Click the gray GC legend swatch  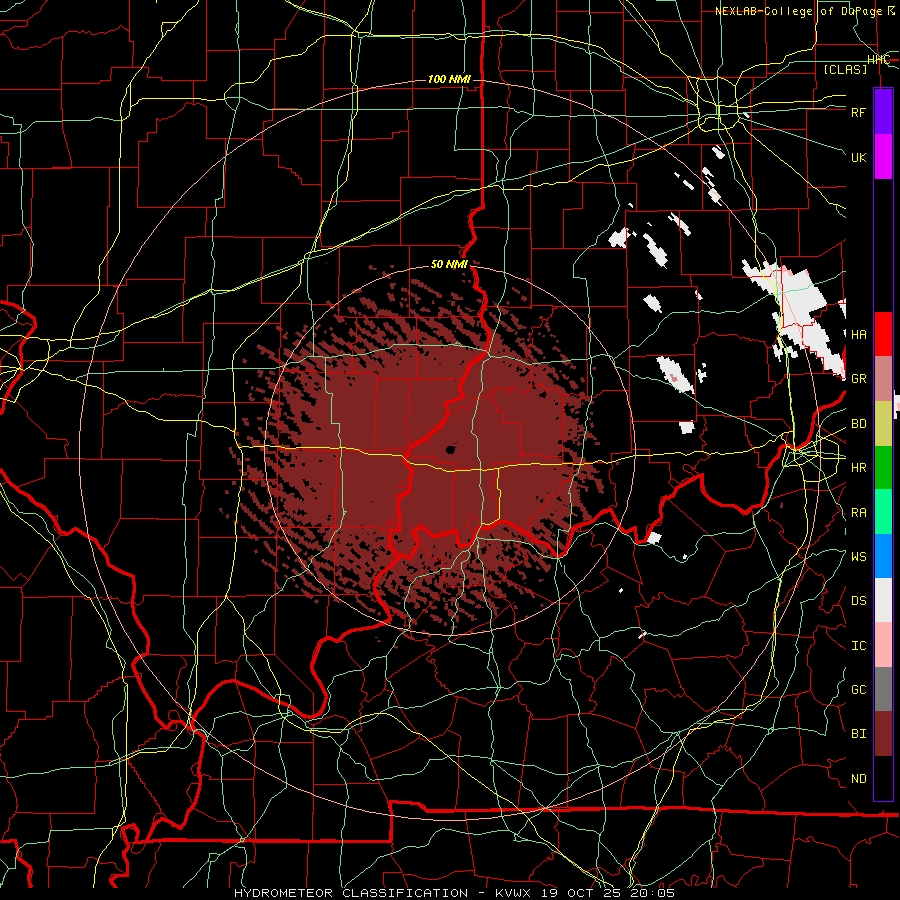click(x=883, y=689)
